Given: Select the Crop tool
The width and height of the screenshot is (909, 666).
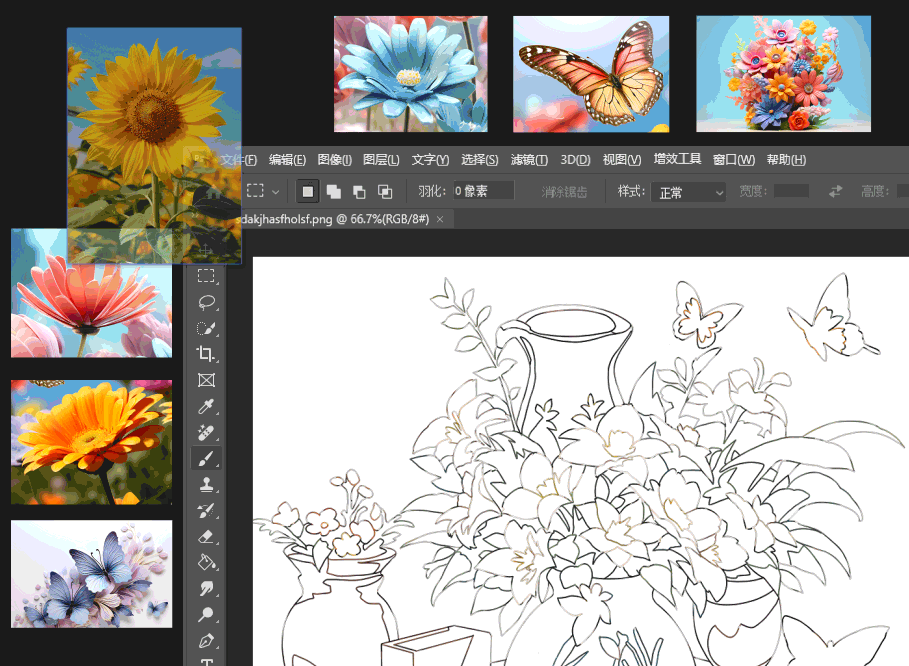Looking at the screenshot, I should click(207, 354).
